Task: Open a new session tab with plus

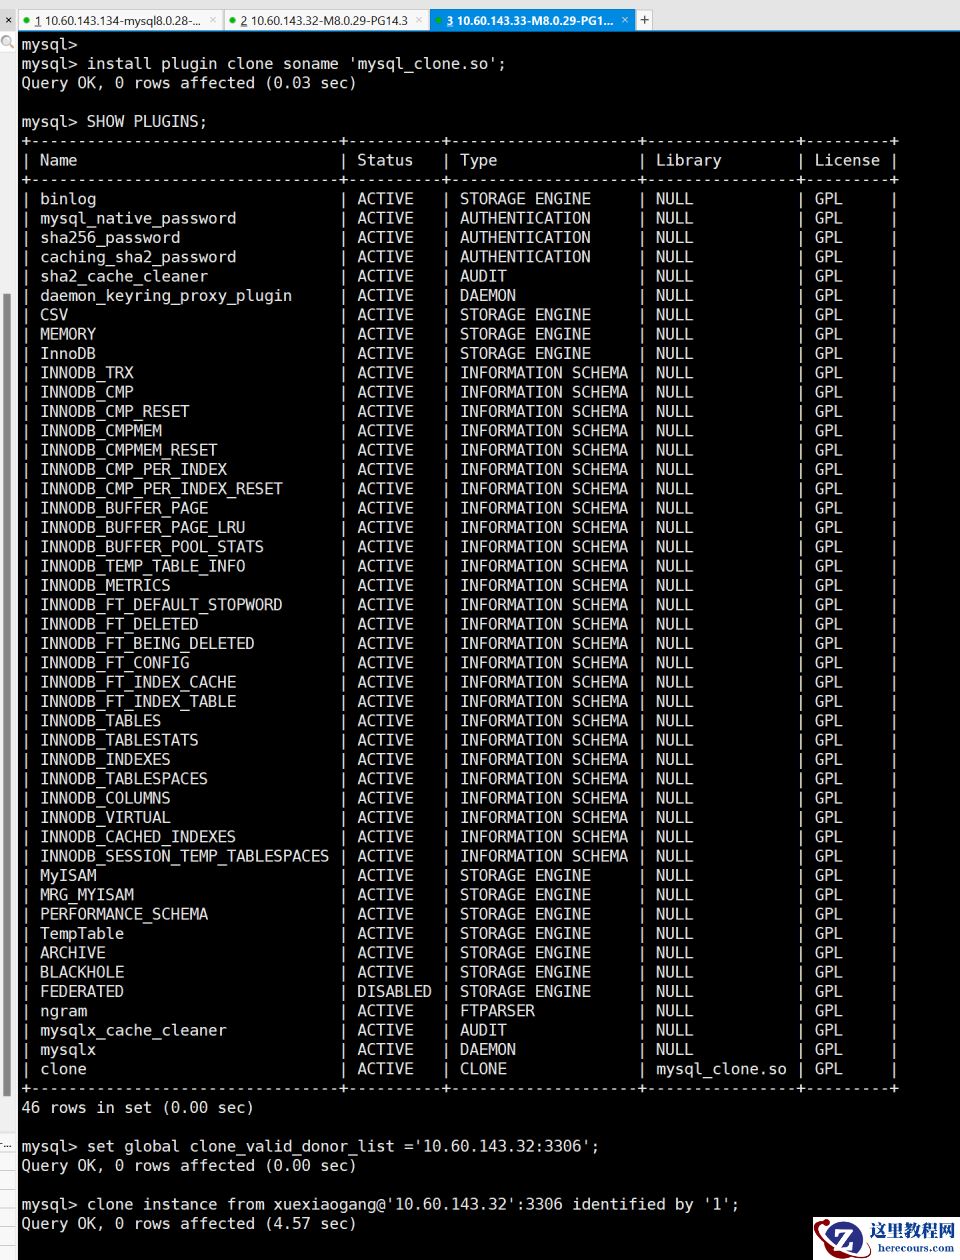Action: (x=645, y=19)
